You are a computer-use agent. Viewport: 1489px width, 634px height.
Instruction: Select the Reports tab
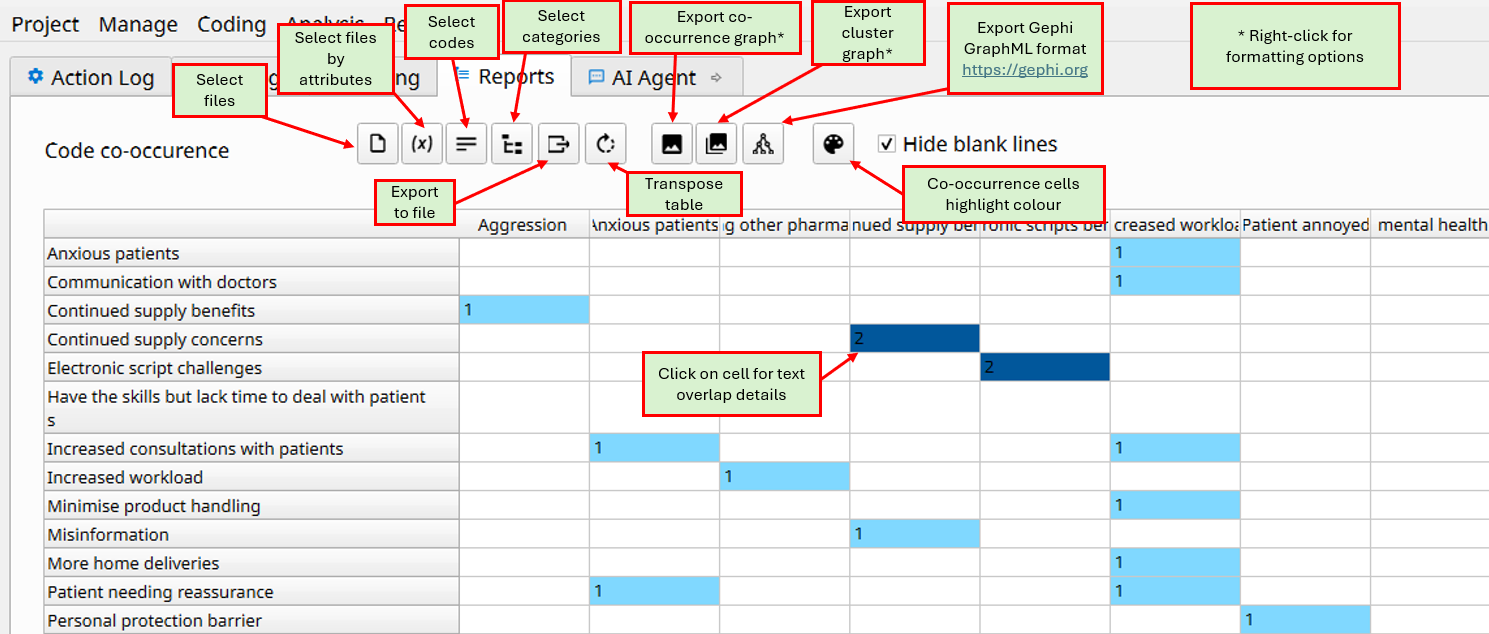(x=506, y=77)
